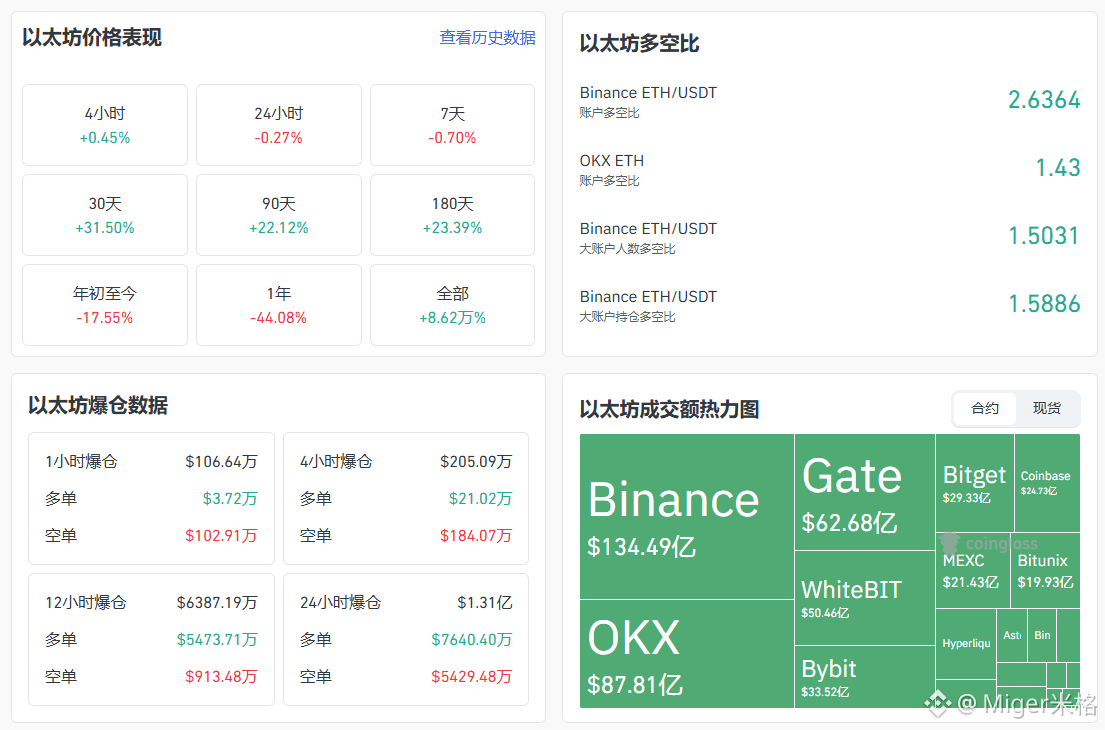1105x730 pixels.
Task: Click the long liquidation value $7640.40万
Action: pyautogui.click(x=471, y=640)
